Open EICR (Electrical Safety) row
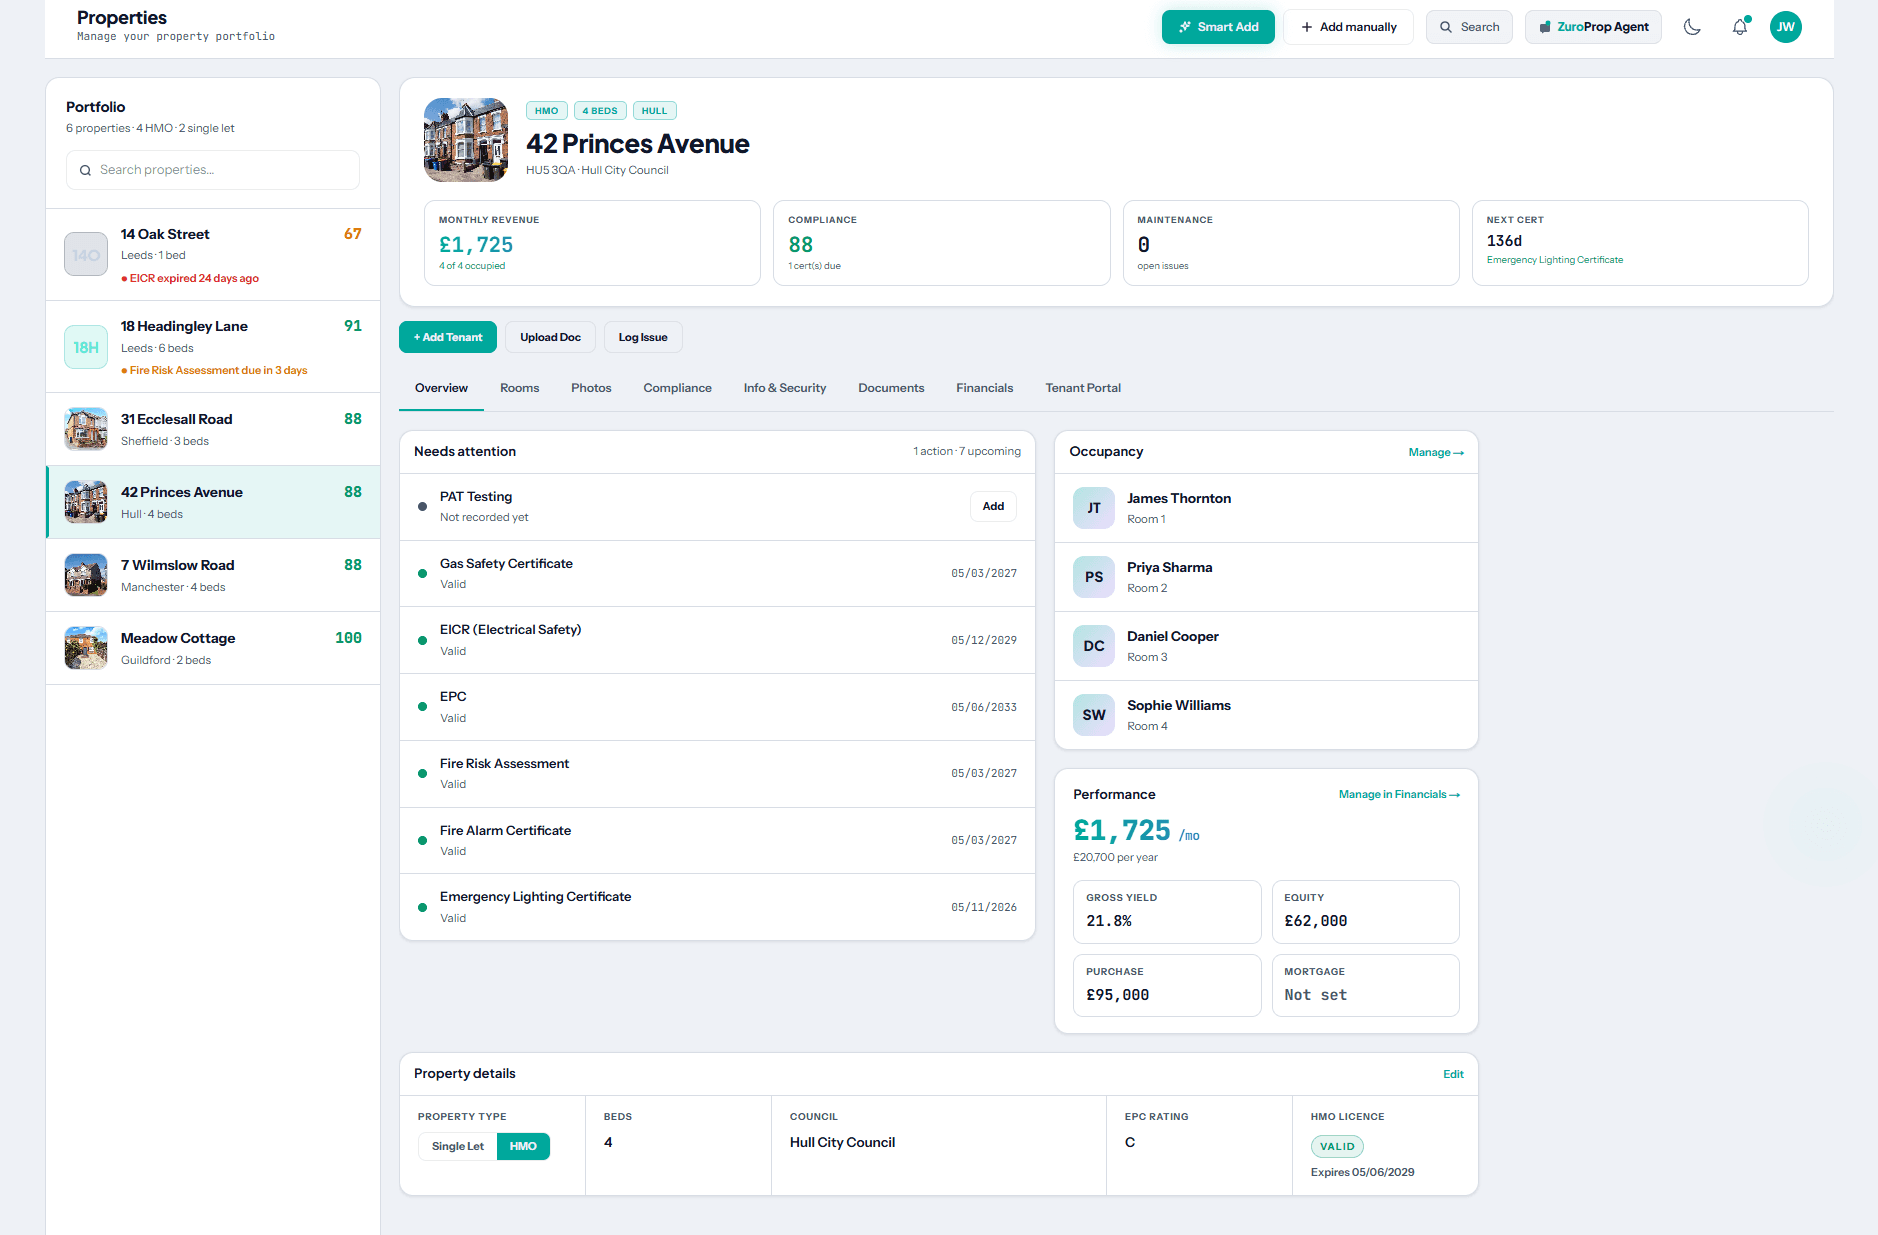Viewport: 1878px width, 1235px height. tap(717, 640)
